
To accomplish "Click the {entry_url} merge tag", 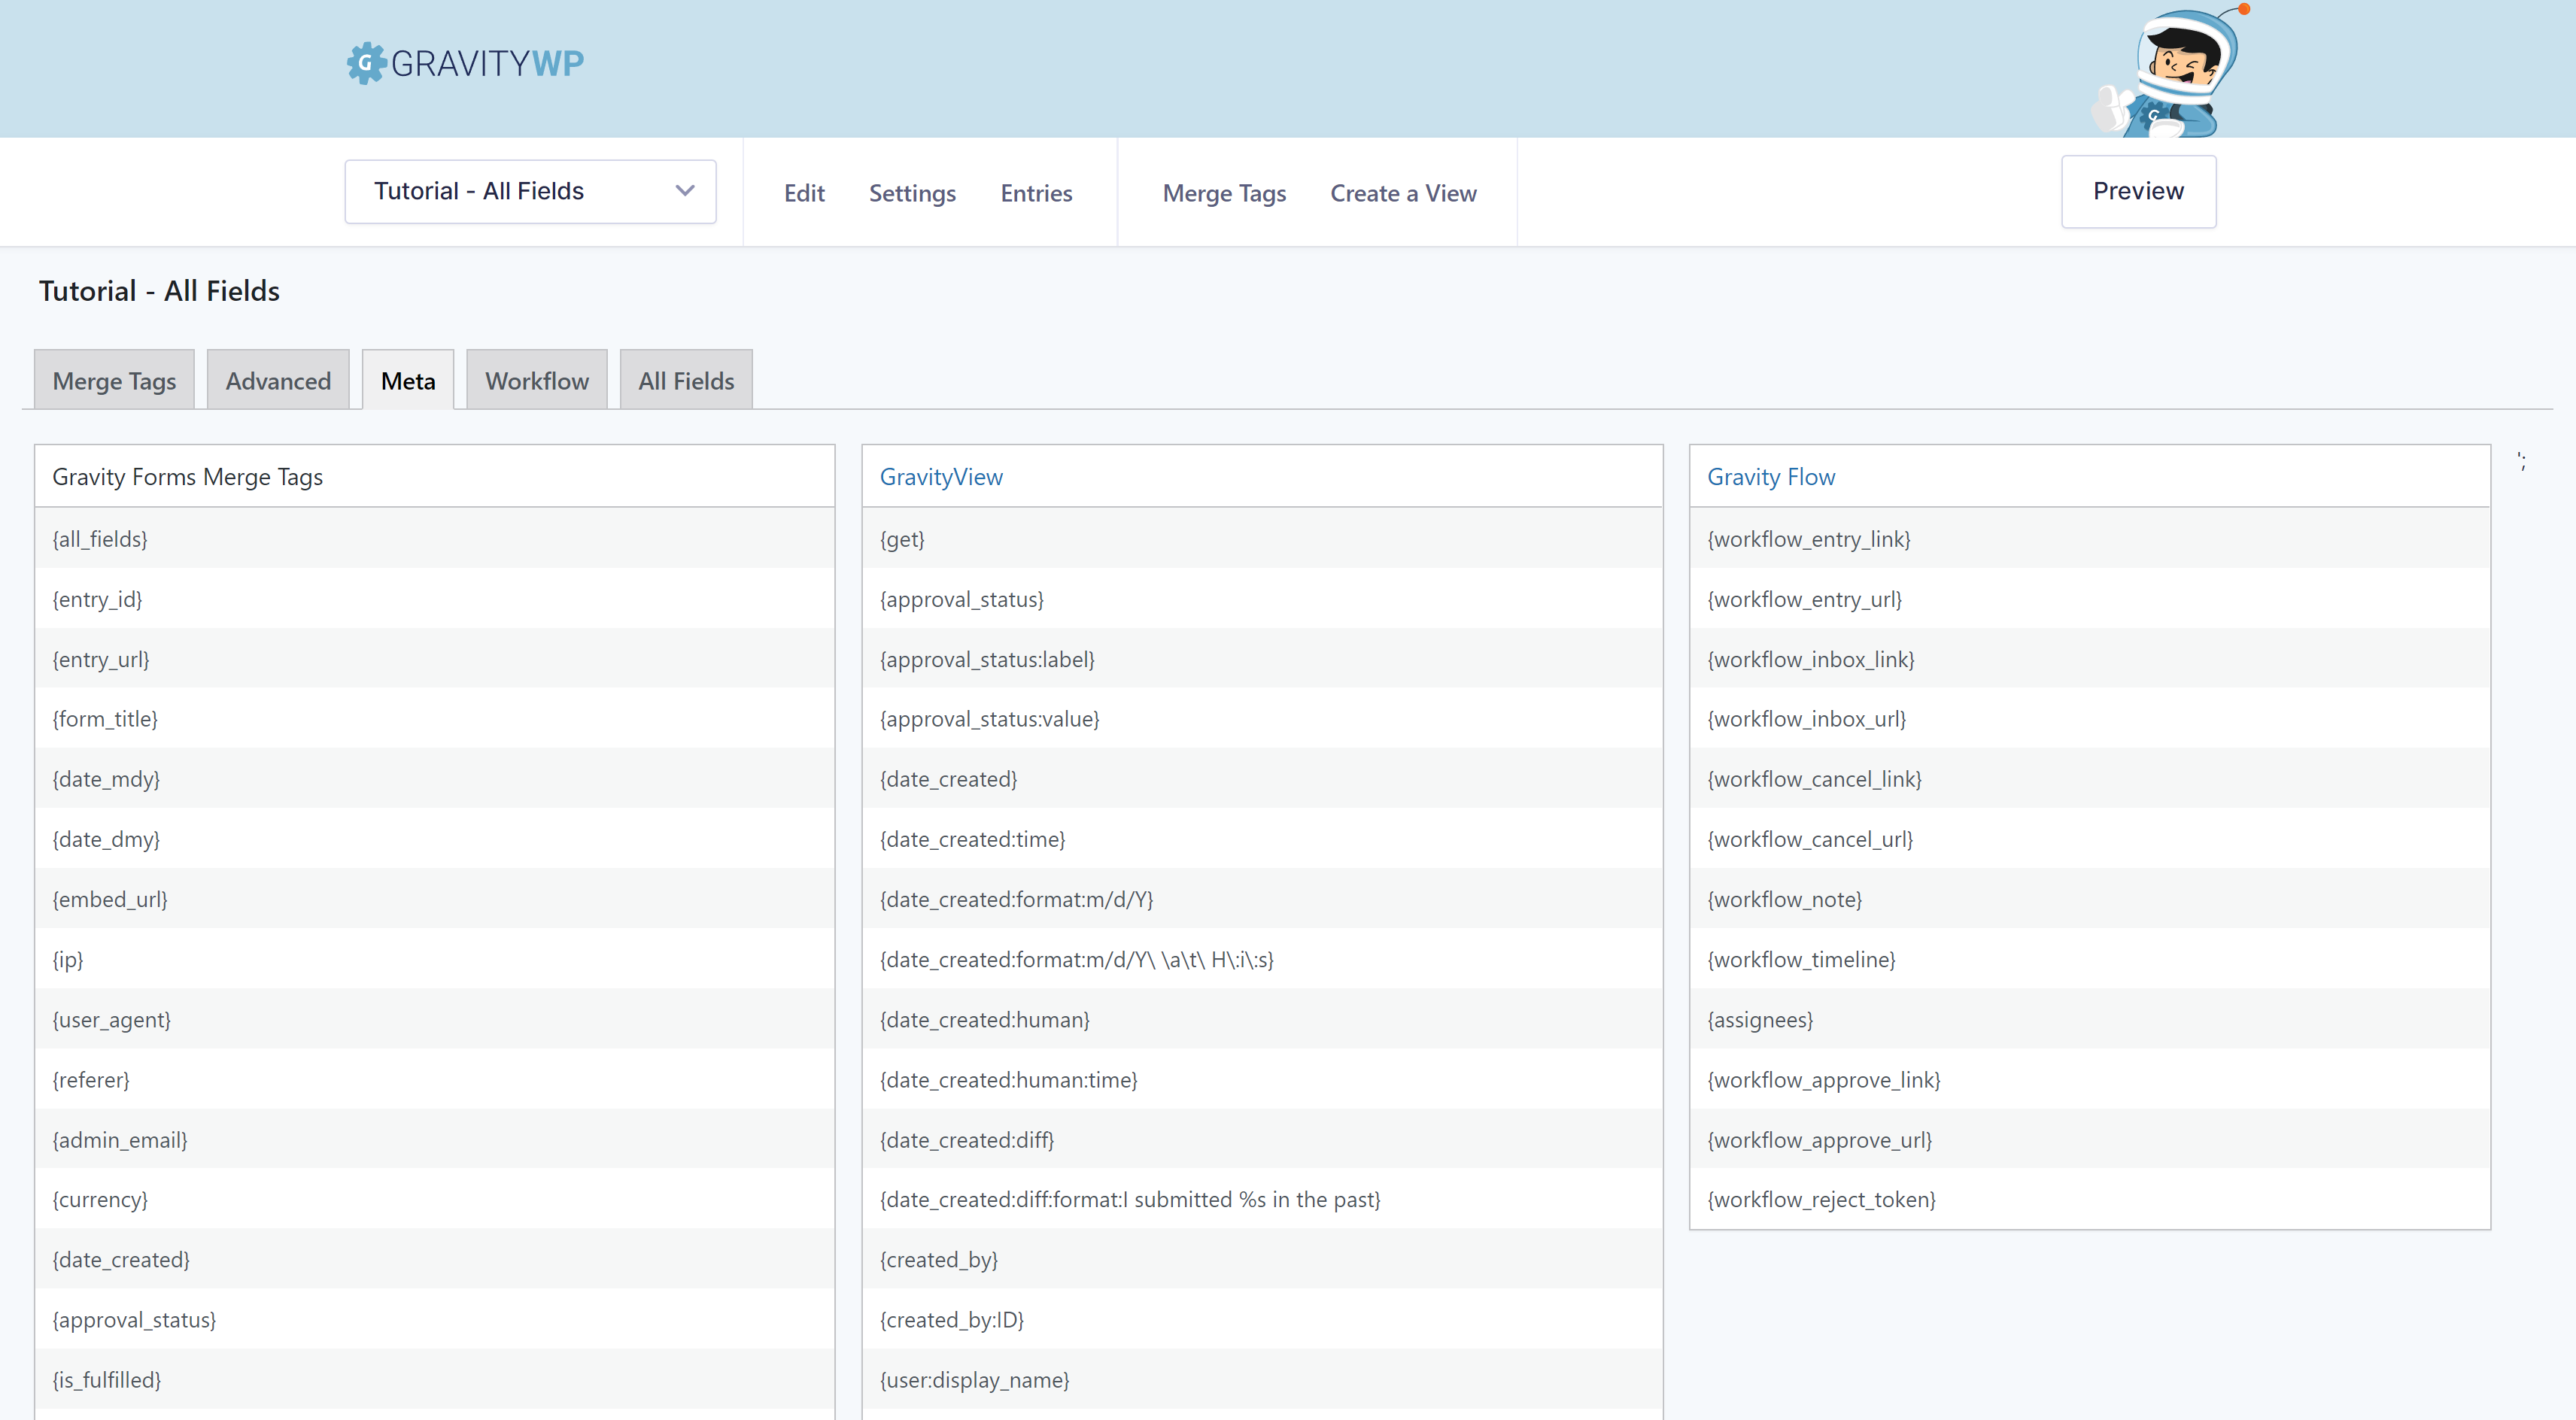I will pyautogui.click(x=101, y=659).
